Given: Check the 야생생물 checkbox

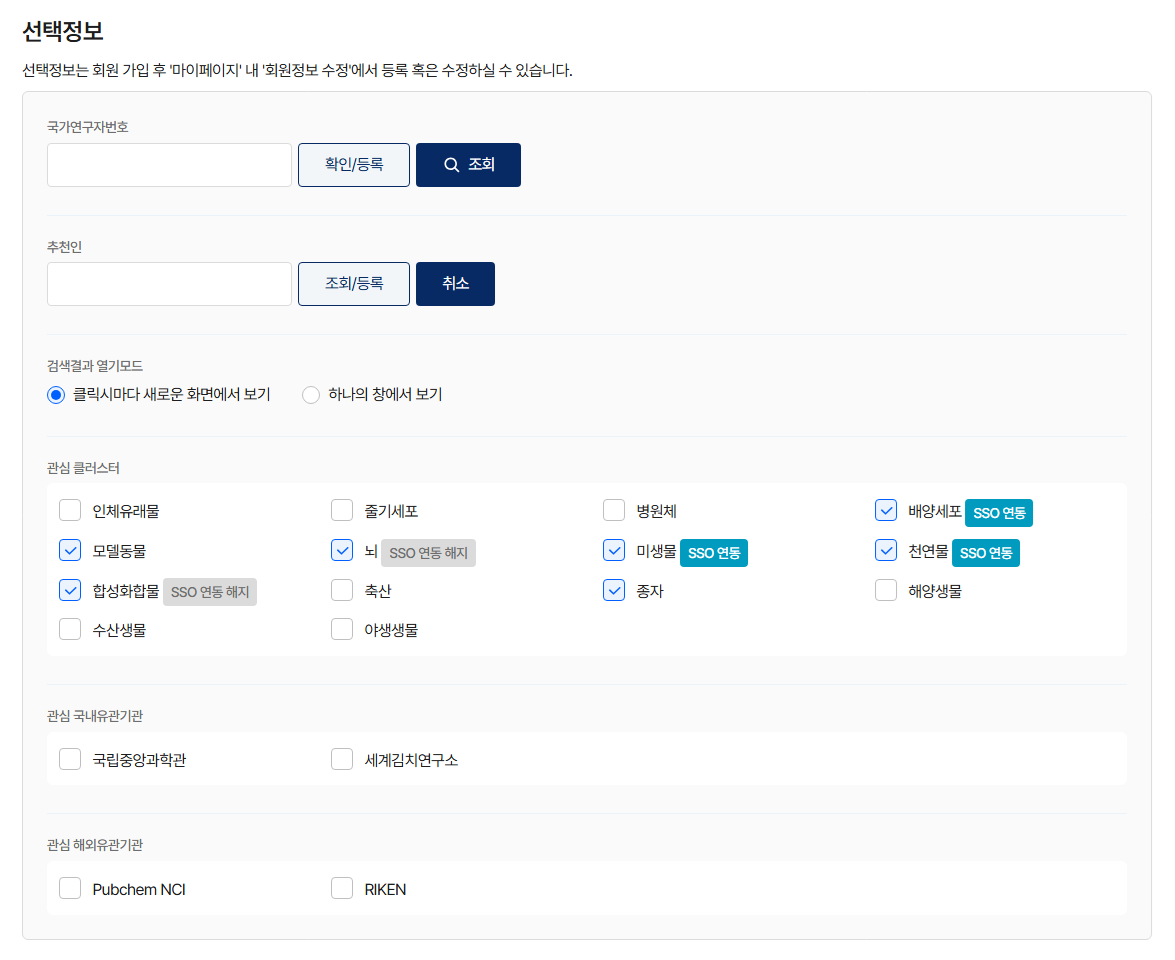Looking at the screenshot, I should pyautogui.click(x=342, y=629).
